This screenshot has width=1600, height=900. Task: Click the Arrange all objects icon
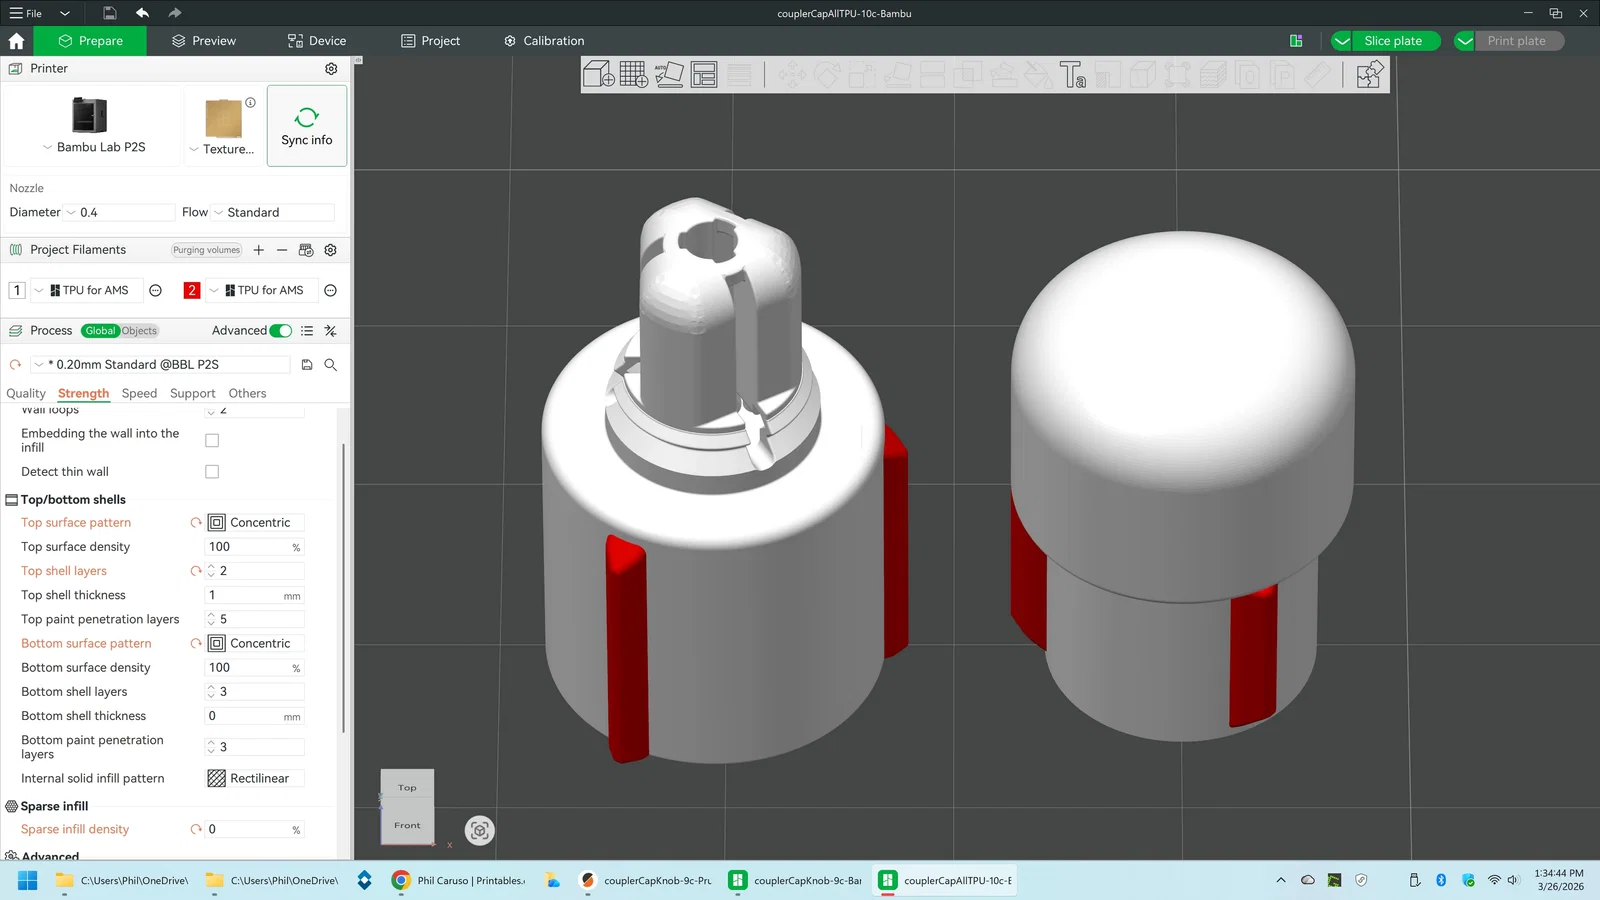704,75
